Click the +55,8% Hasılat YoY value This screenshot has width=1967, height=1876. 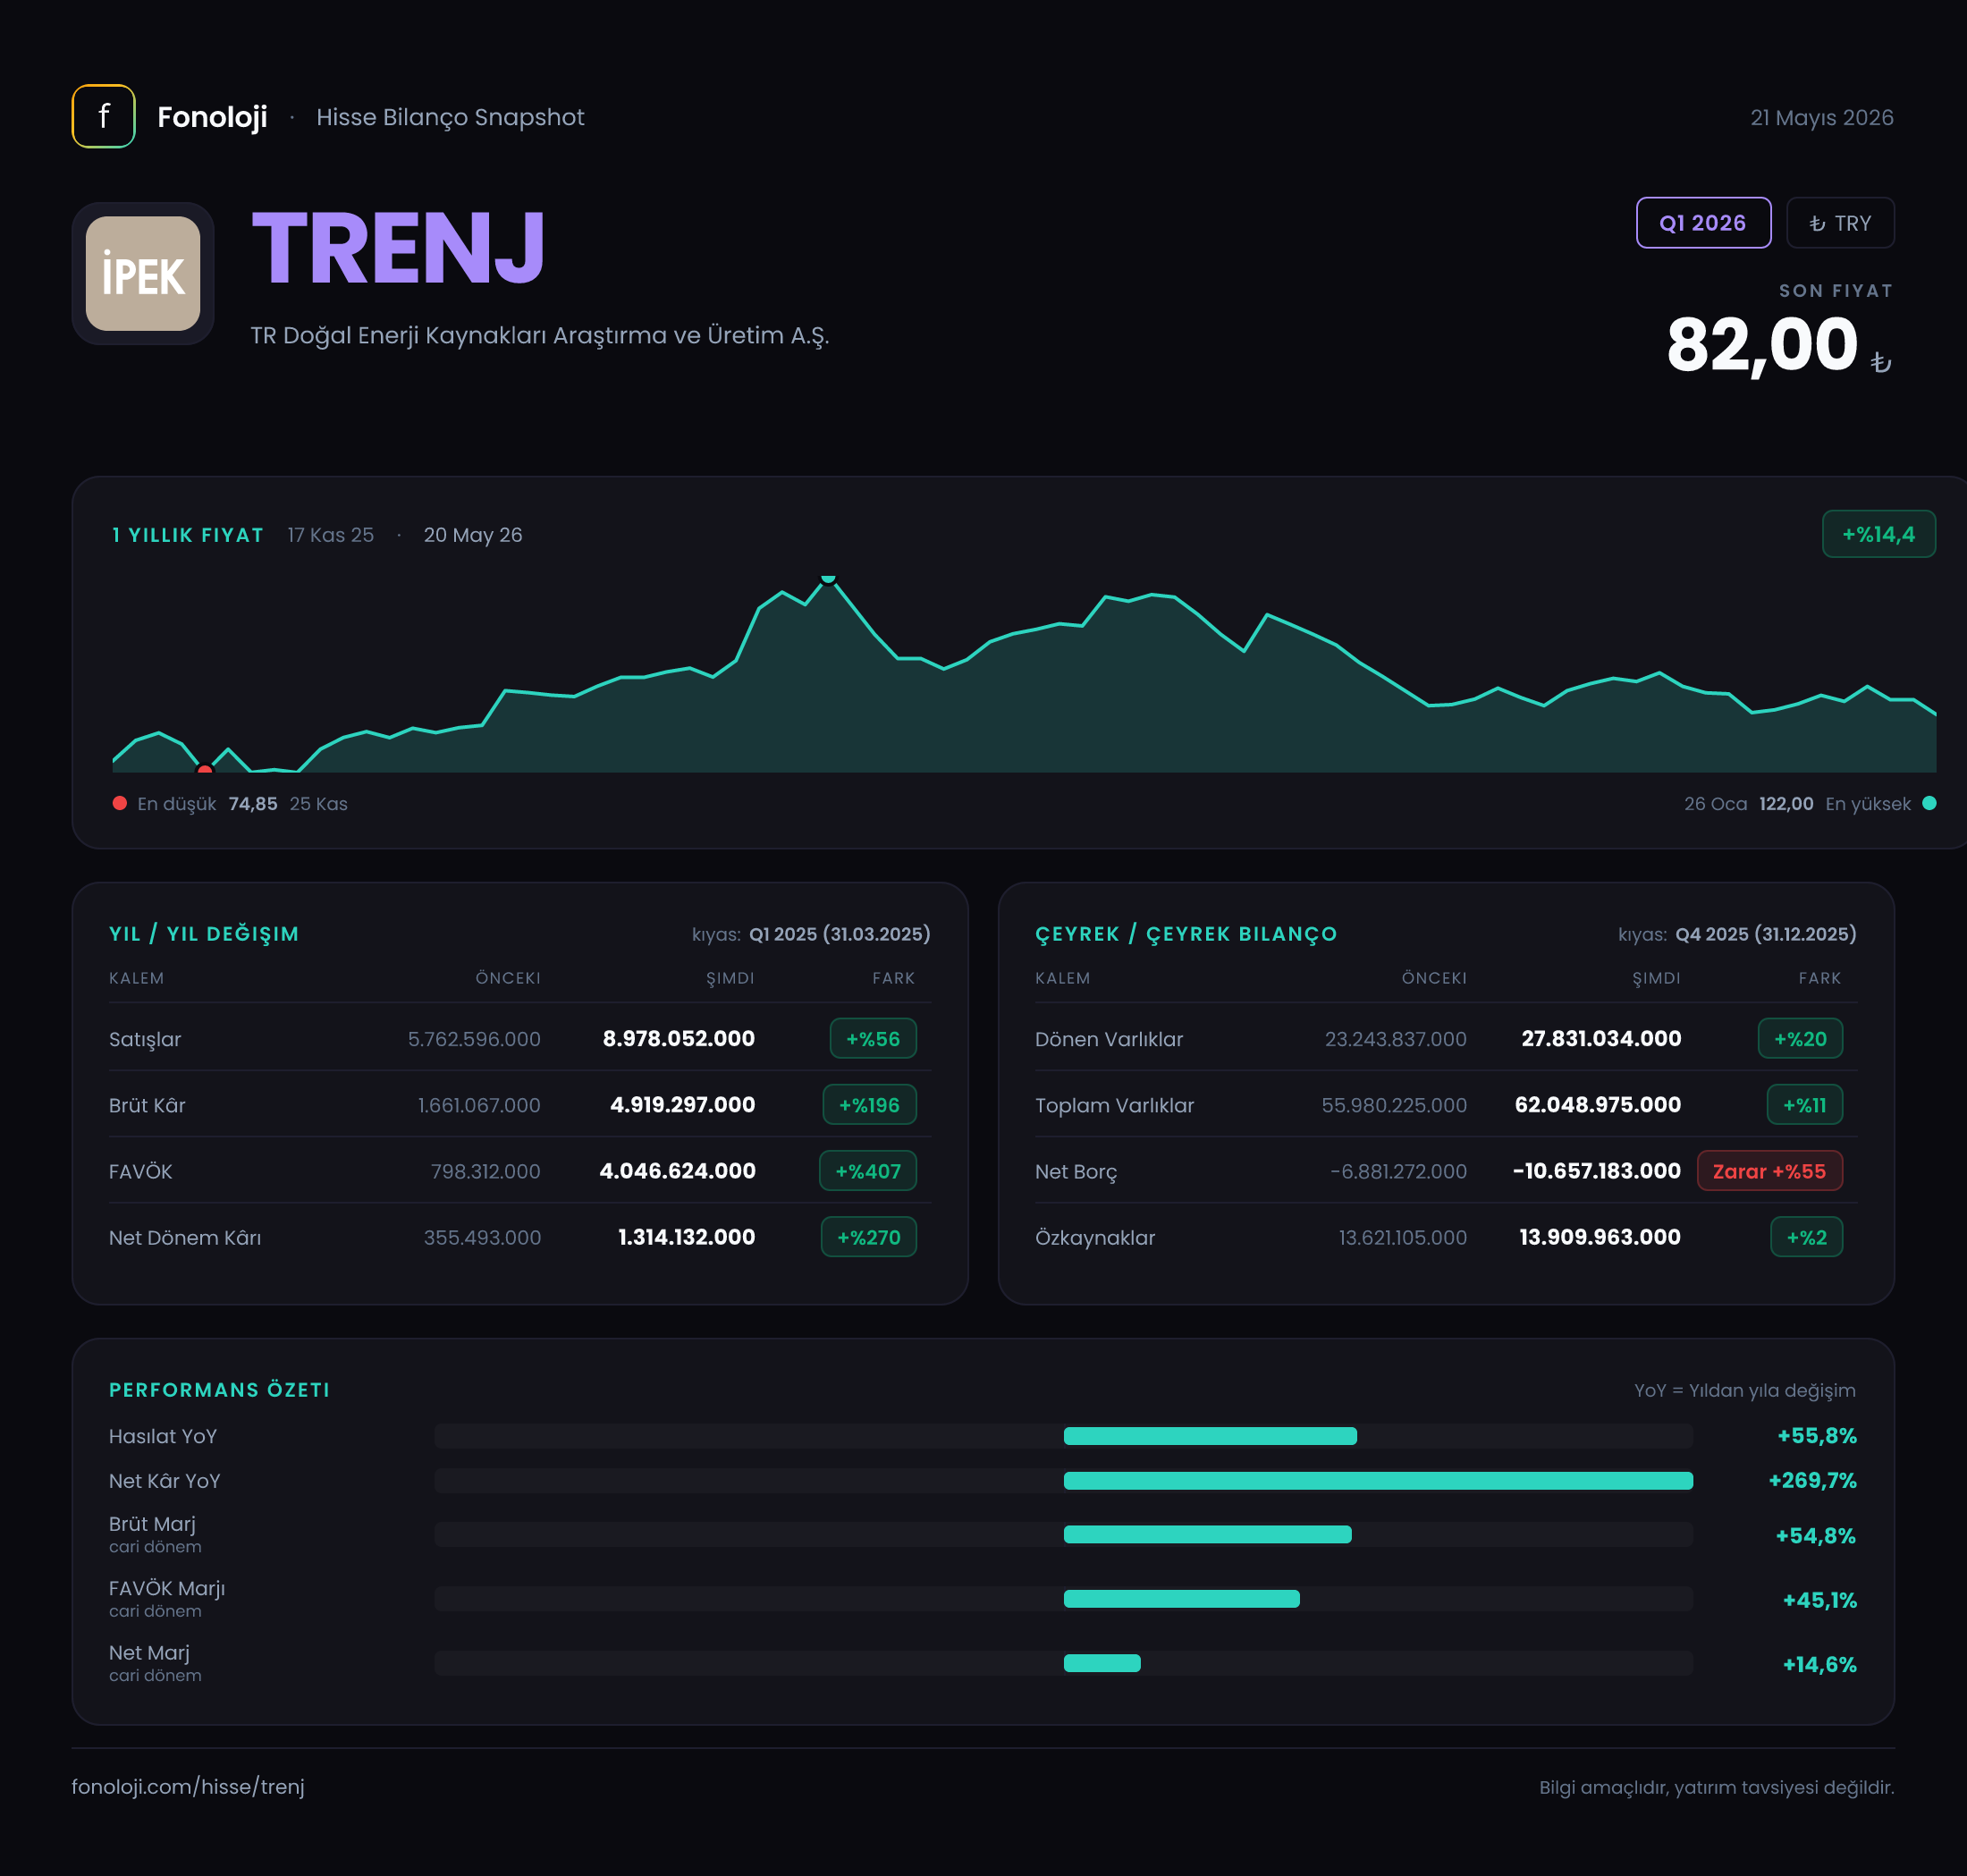point(1816,1436)
